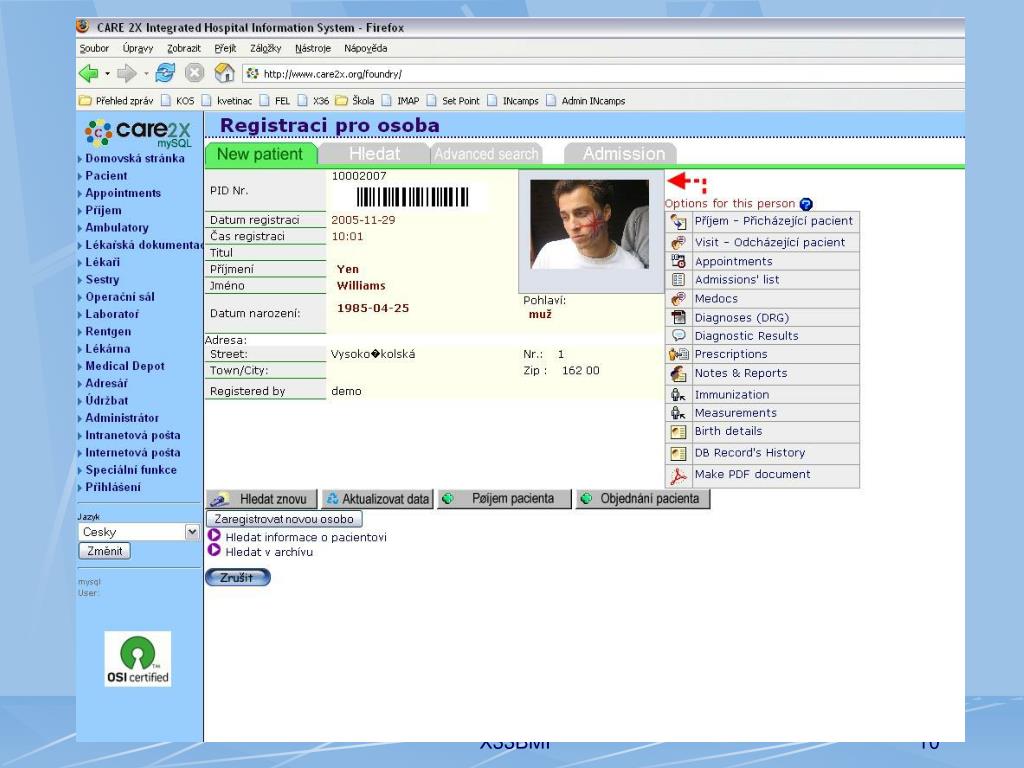1024x768 pixels.
Task: Click the OSI certified badge
Action: click(x=138, y=658)
